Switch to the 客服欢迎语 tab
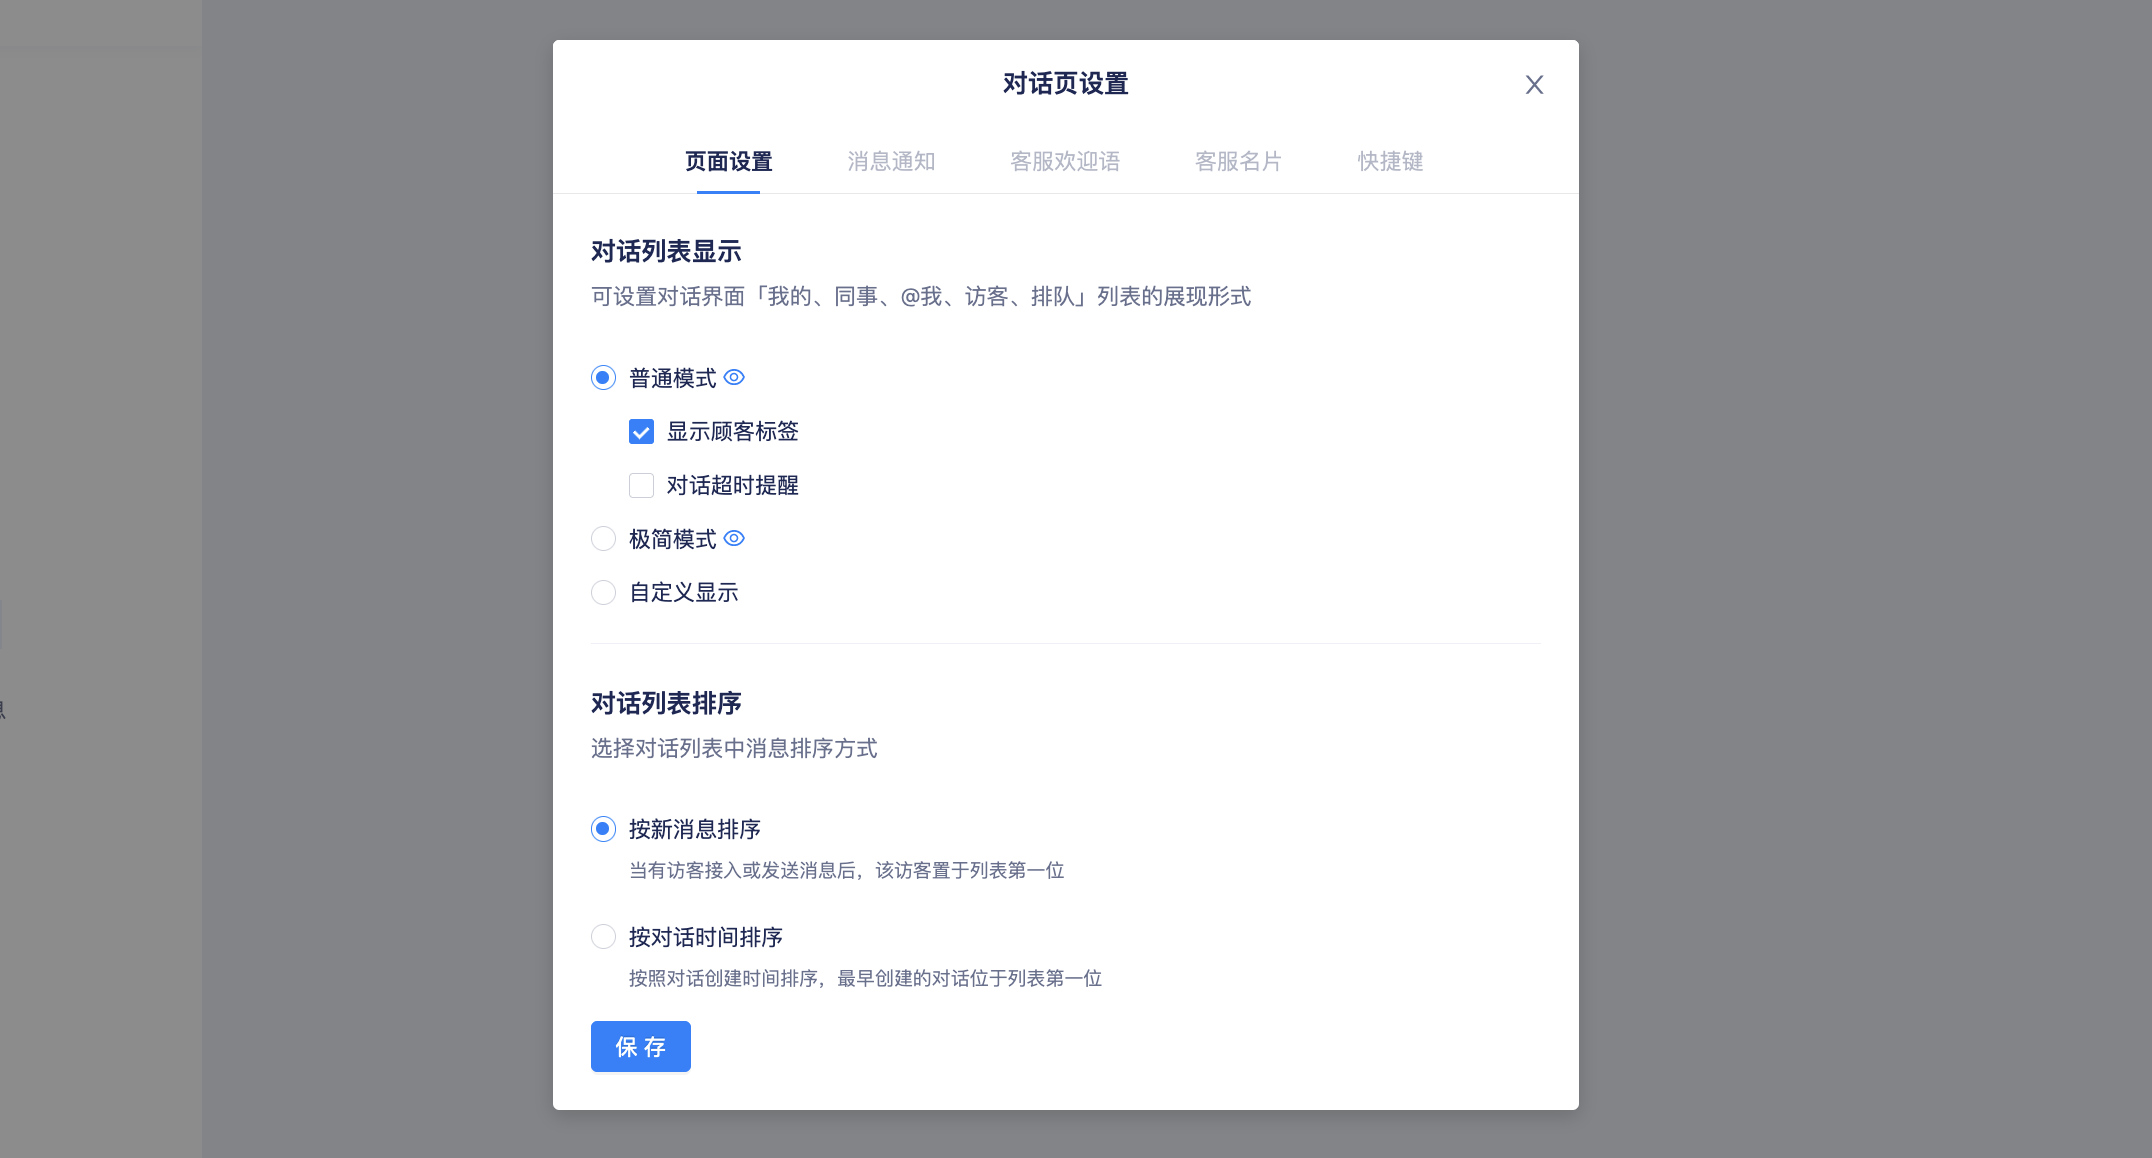This screenshot has width=2152, height=1158. [x=1065, y=162]
